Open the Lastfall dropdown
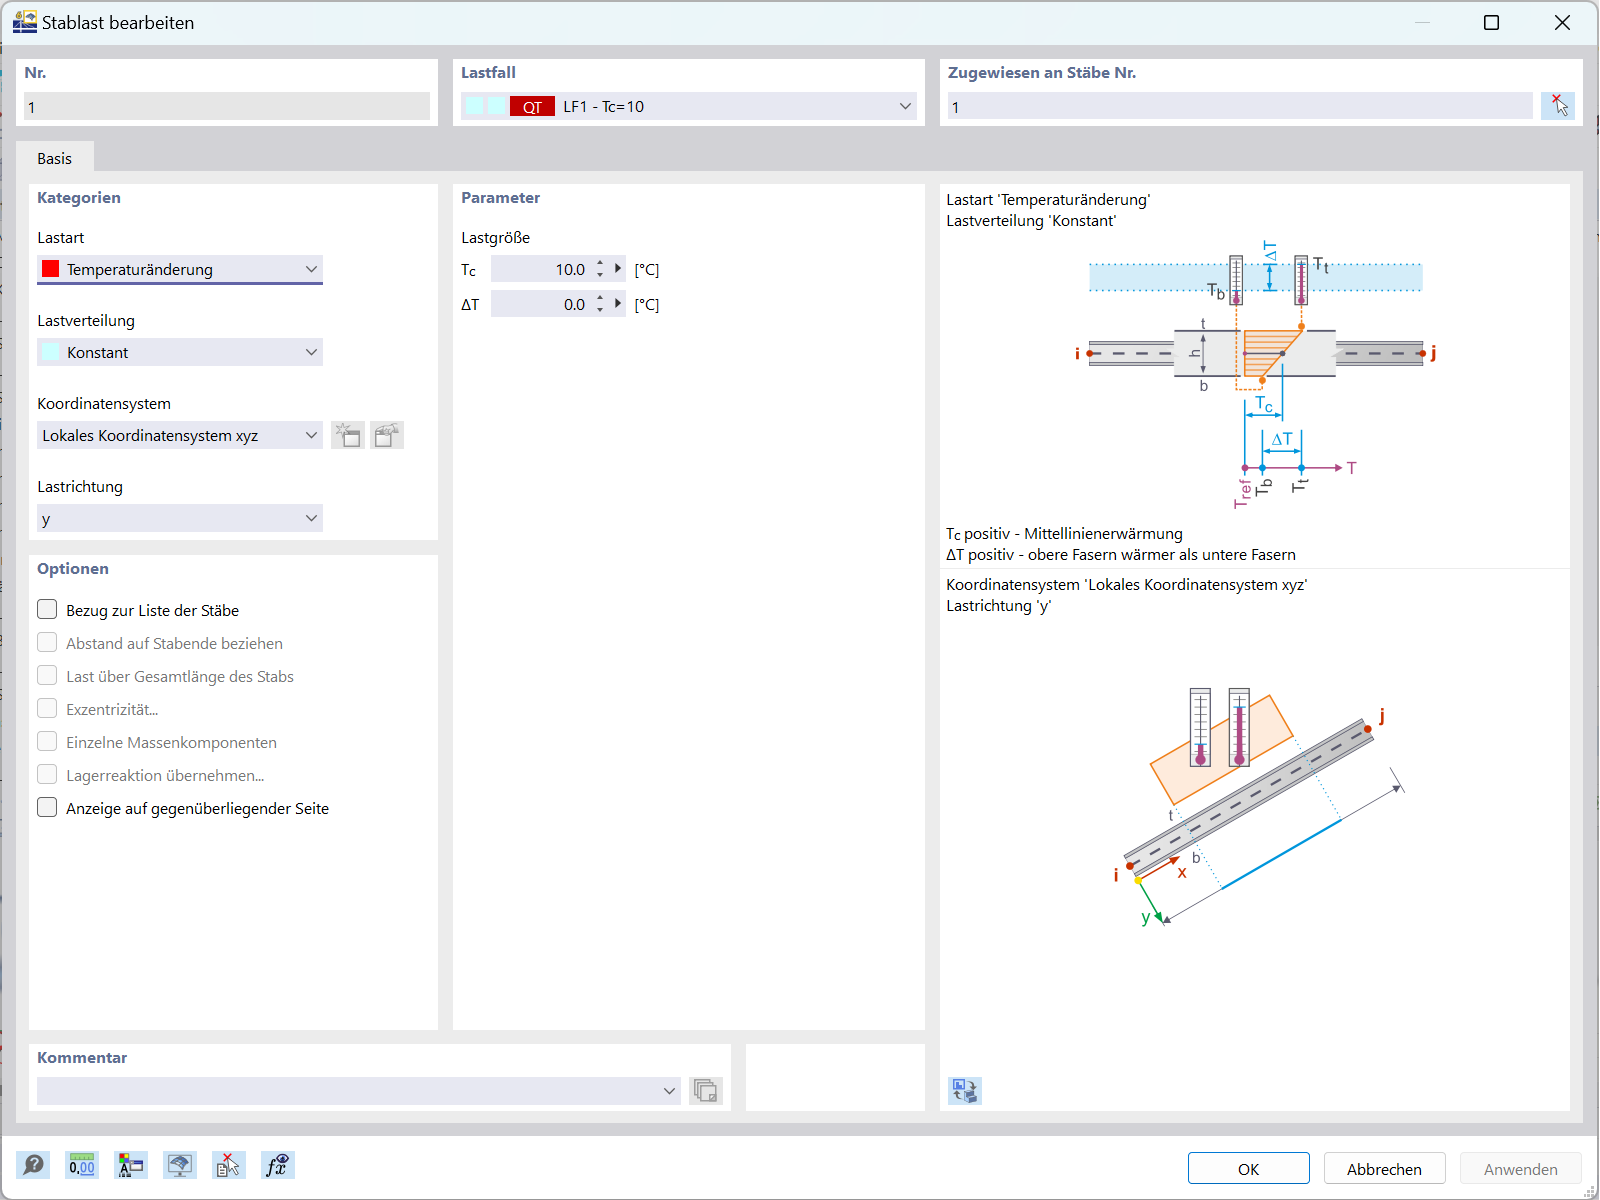Image resolution: width=1600 pixels, height=1200 pixels. pos(903,105)
